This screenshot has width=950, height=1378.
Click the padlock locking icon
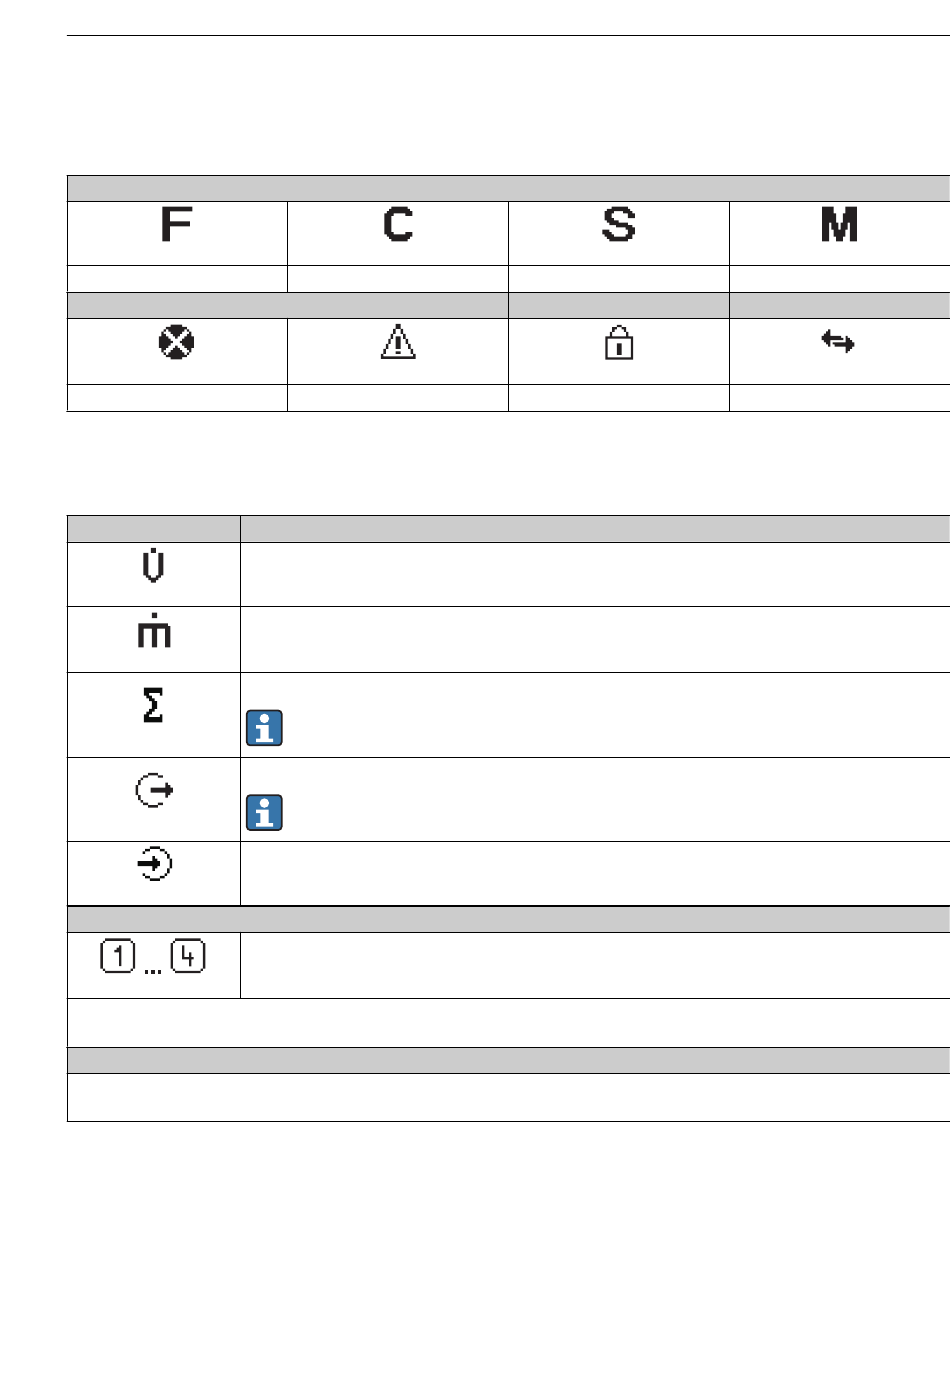click(x=619, y=343)
